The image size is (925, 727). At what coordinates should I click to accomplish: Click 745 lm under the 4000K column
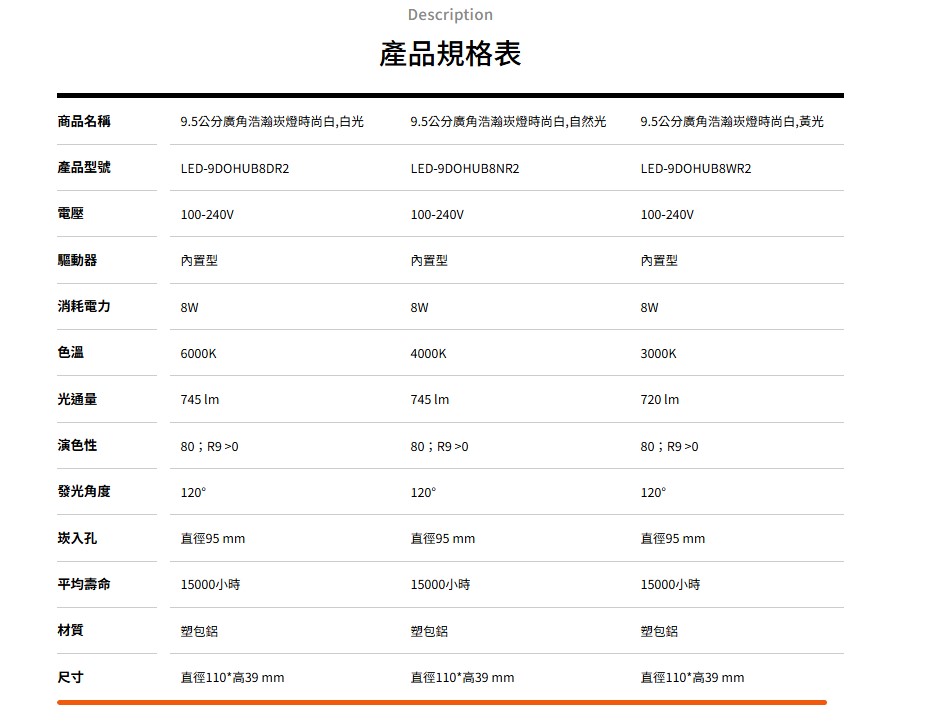[x=429, y=399]
